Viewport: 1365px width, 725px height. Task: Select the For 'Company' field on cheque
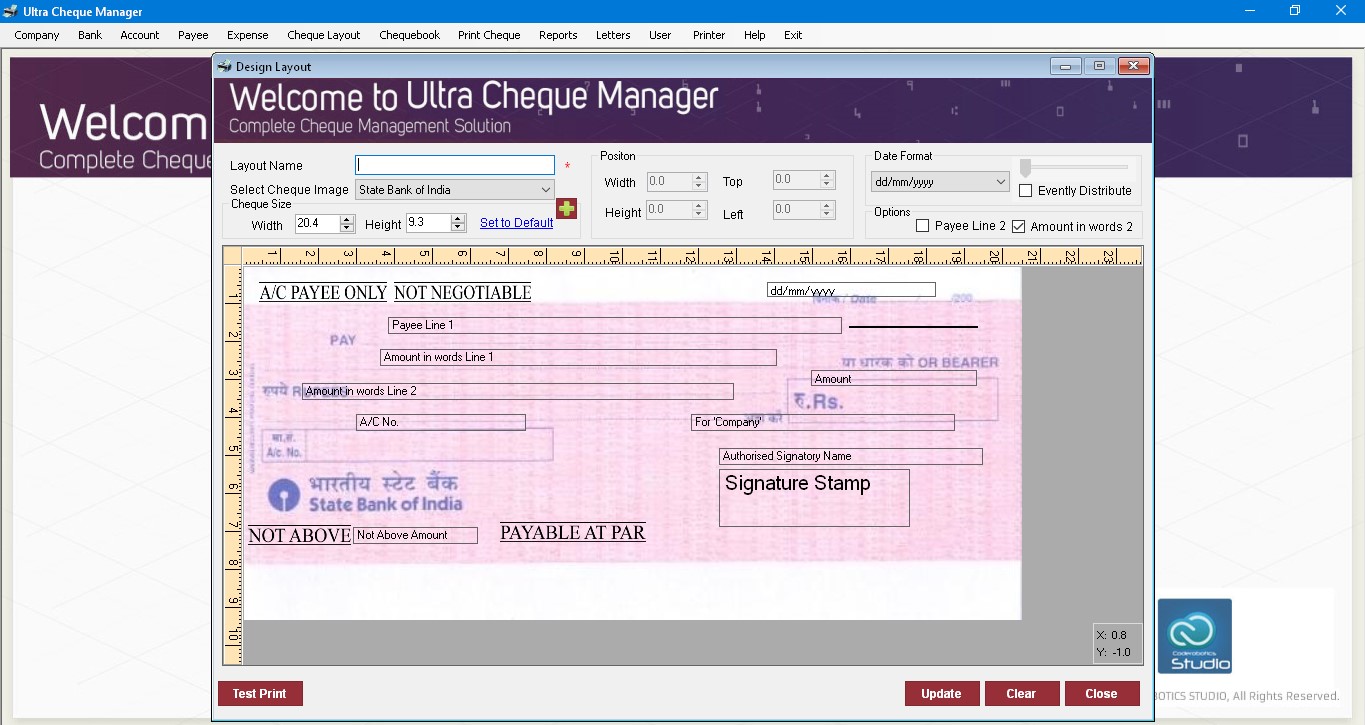click(x=823, y=422)
